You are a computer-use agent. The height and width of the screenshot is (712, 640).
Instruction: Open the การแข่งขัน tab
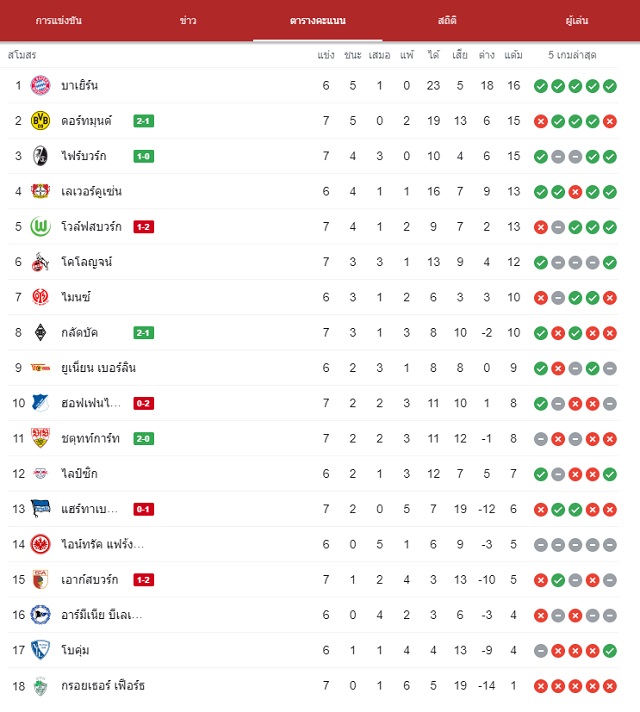coord(59,20)
